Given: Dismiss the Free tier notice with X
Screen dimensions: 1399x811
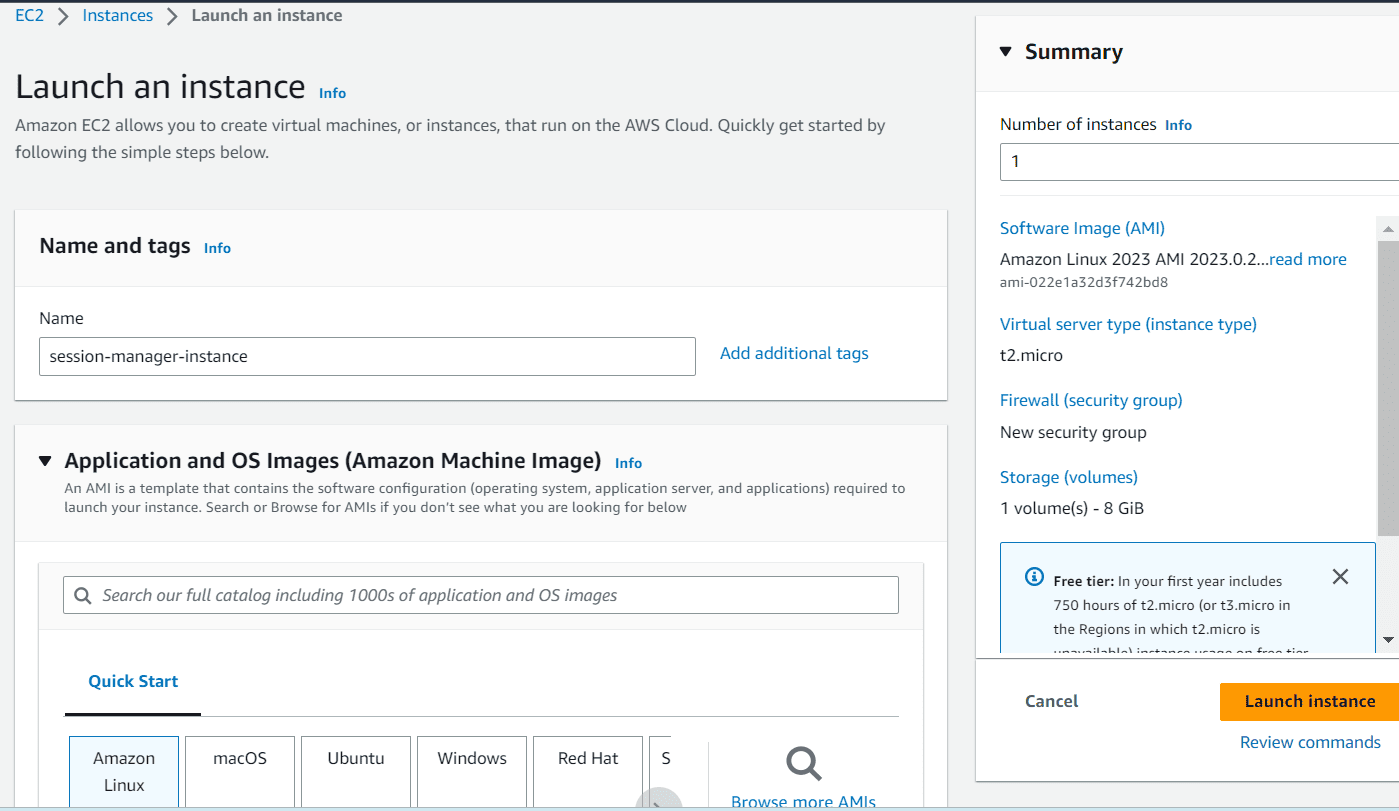Looking at the screenshot, I should click(1341, 577).
